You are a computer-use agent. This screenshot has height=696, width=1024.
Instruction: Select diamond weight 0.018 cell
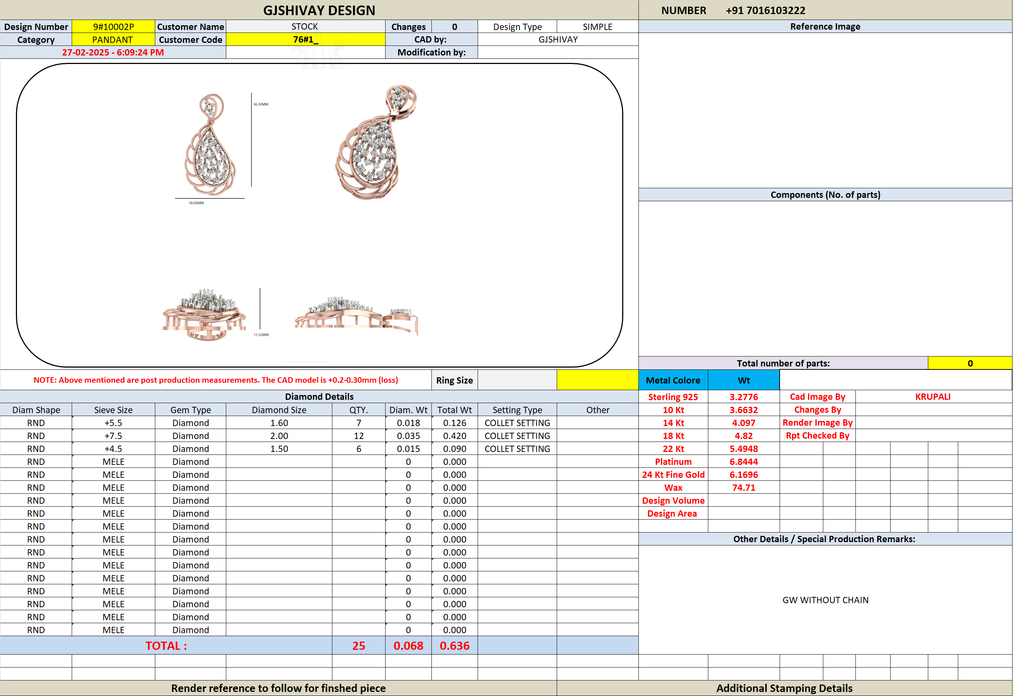[408, 423]
